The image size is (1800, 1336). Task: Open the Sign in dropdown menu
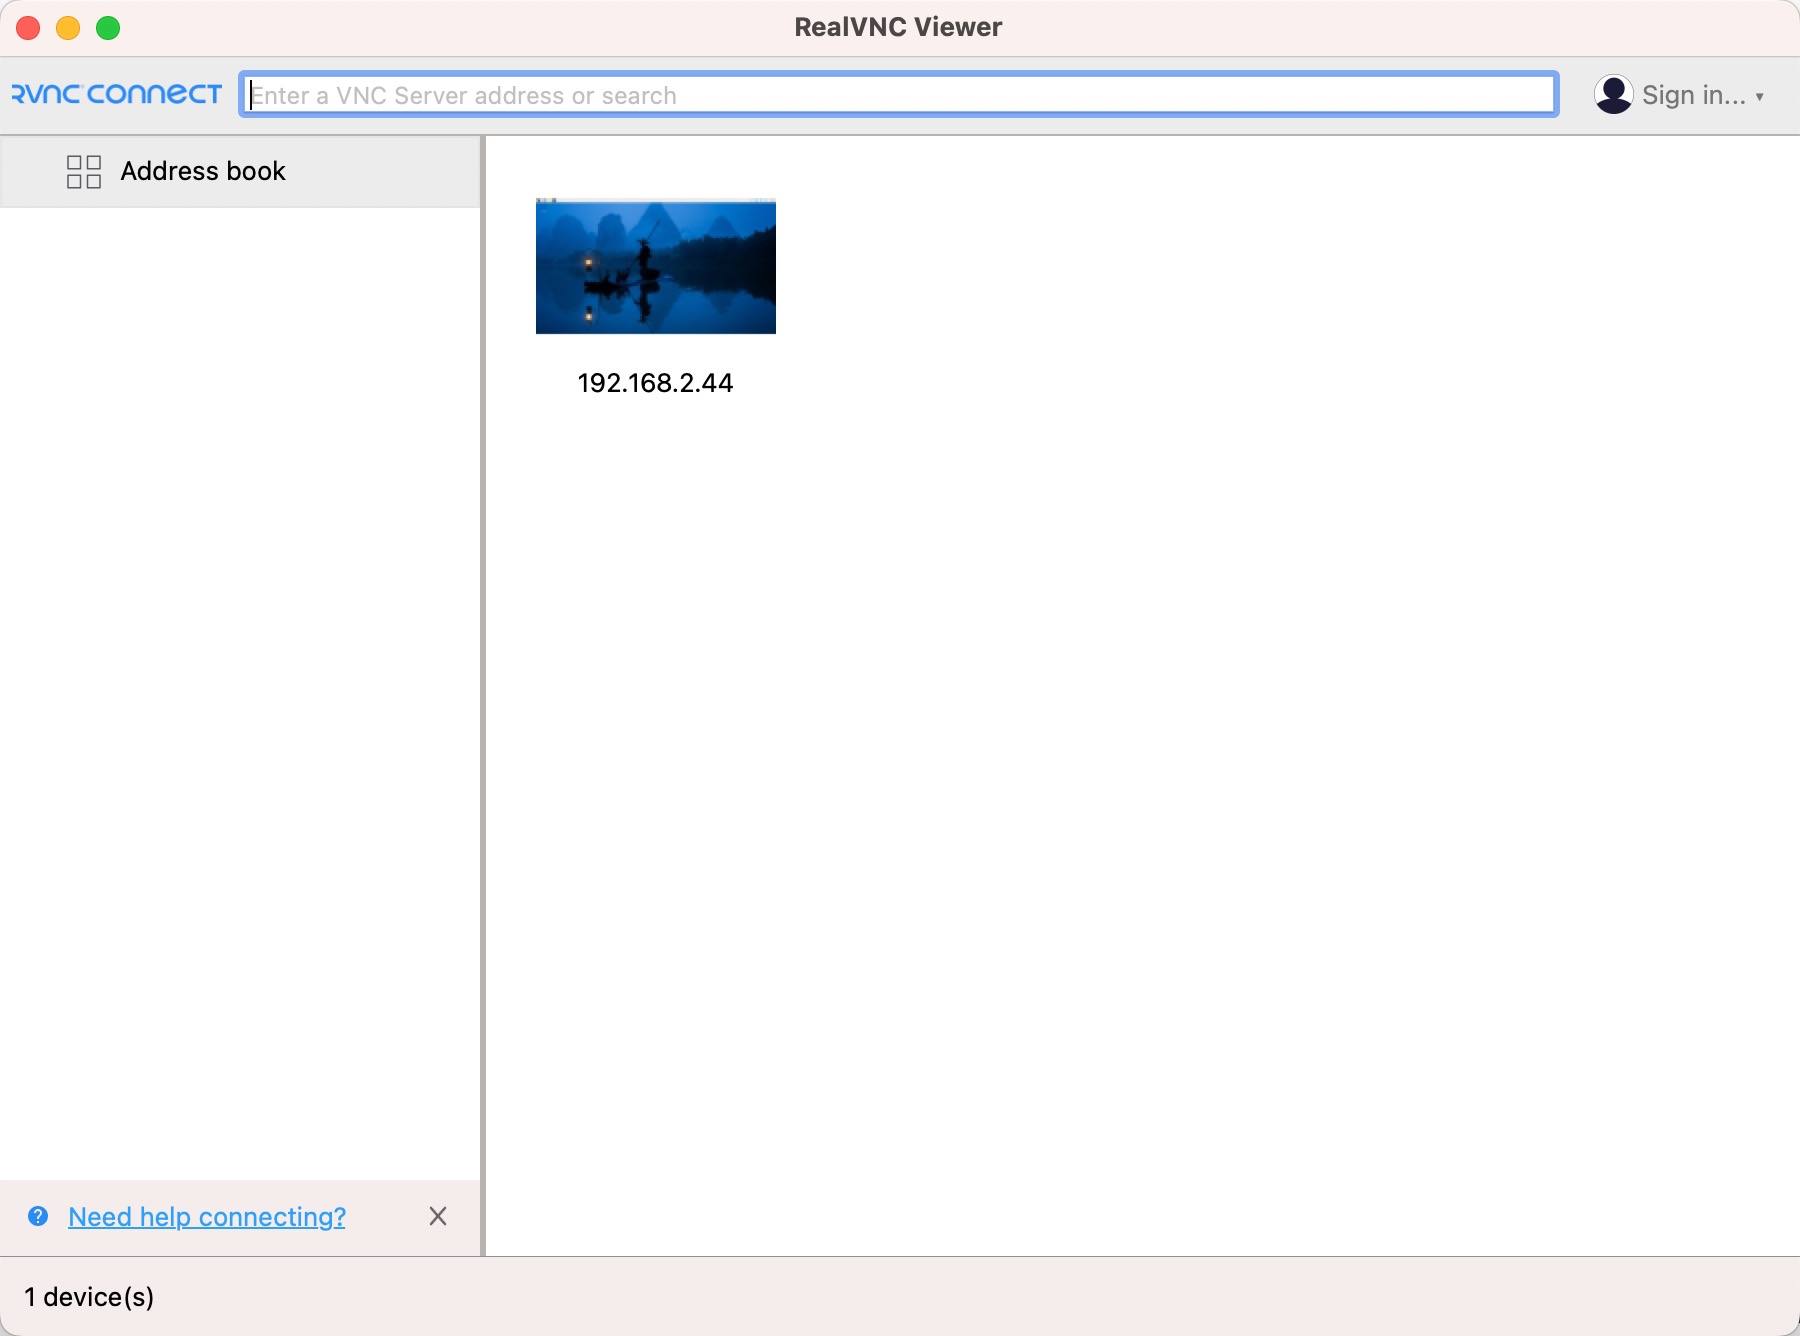point(1703,95)
